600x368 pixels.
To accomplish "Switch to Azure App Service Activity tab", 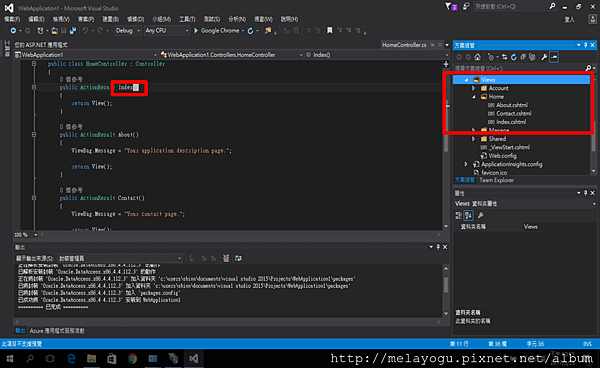I will coord(57,331).
